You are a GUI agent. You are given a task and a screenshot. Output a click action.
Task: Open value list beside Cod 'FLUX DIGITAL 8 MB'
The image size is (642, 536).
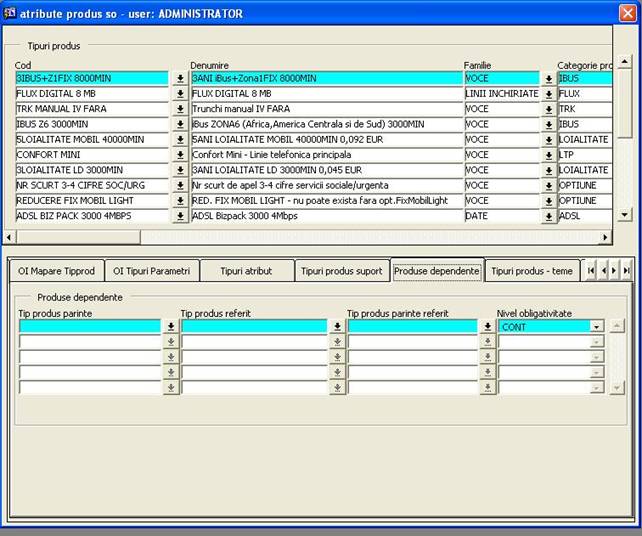tap(180, 94)
